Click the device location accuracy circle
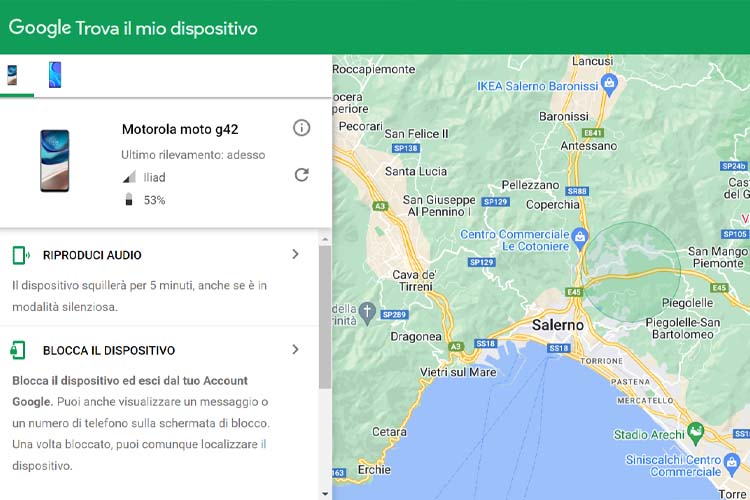 [x=632, y=271]
